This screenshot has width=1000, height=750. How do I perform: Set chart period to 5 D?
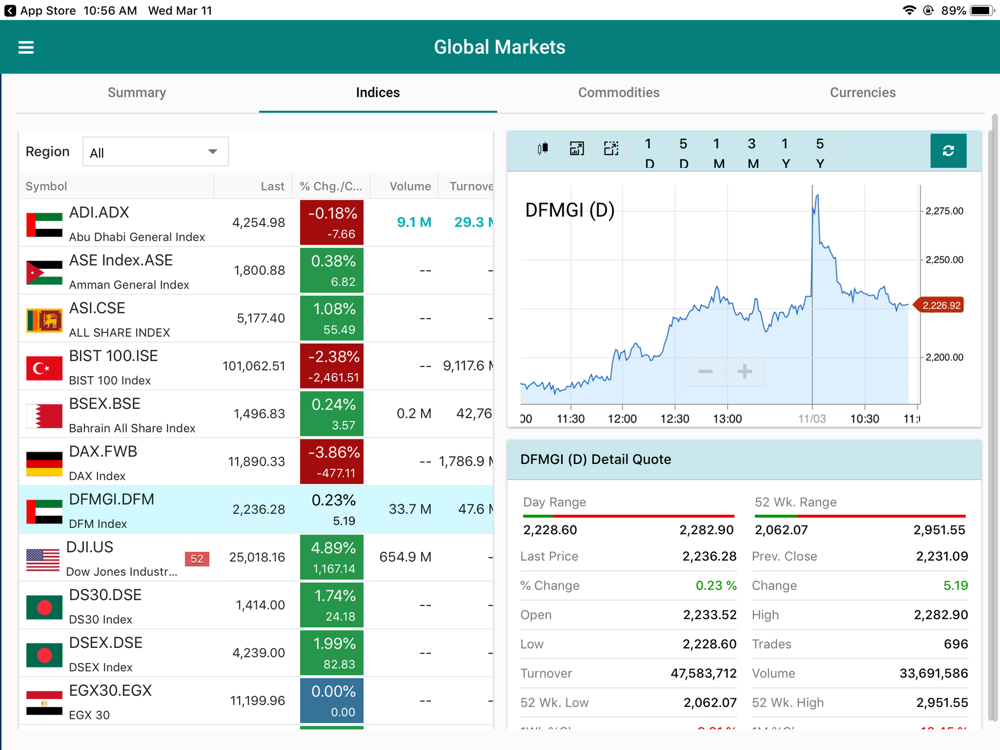pos(683,153)
